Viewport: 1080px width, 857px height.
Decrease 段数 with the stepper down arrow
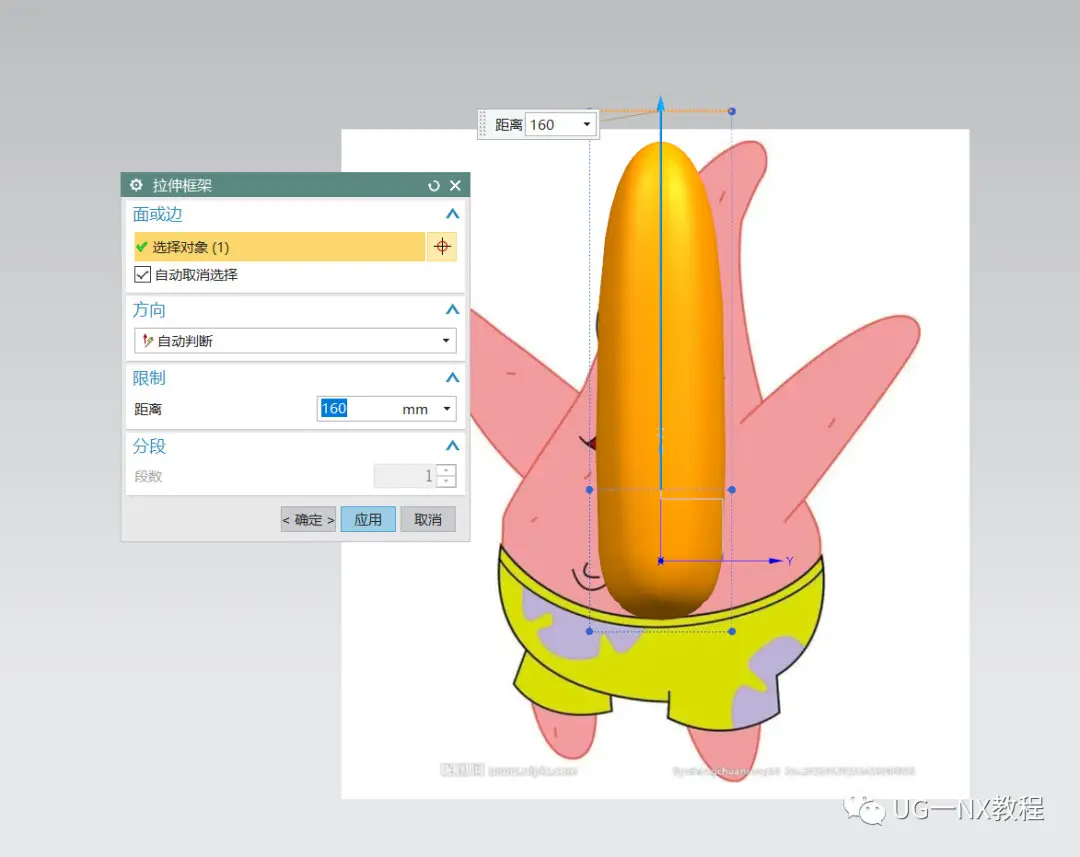tap(446, 481)
